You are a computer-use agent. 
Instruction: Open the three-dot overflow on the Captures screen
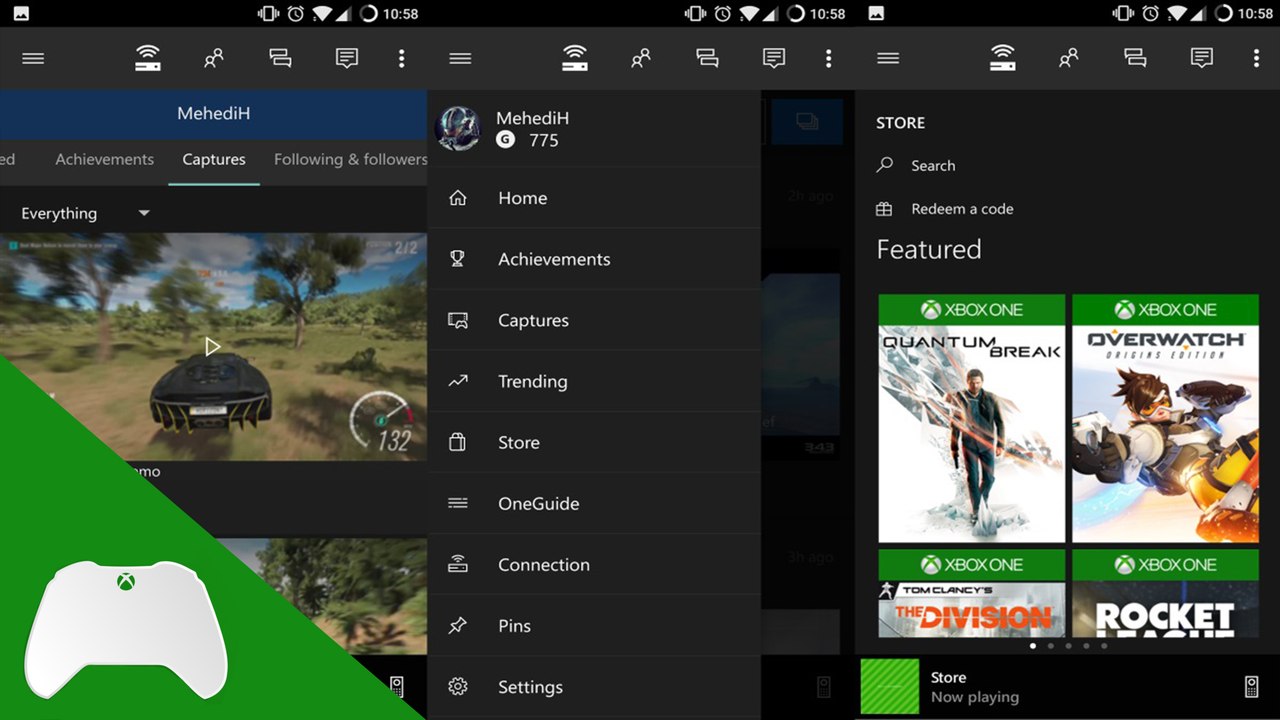pyautogui.click(x=402, y=58)
